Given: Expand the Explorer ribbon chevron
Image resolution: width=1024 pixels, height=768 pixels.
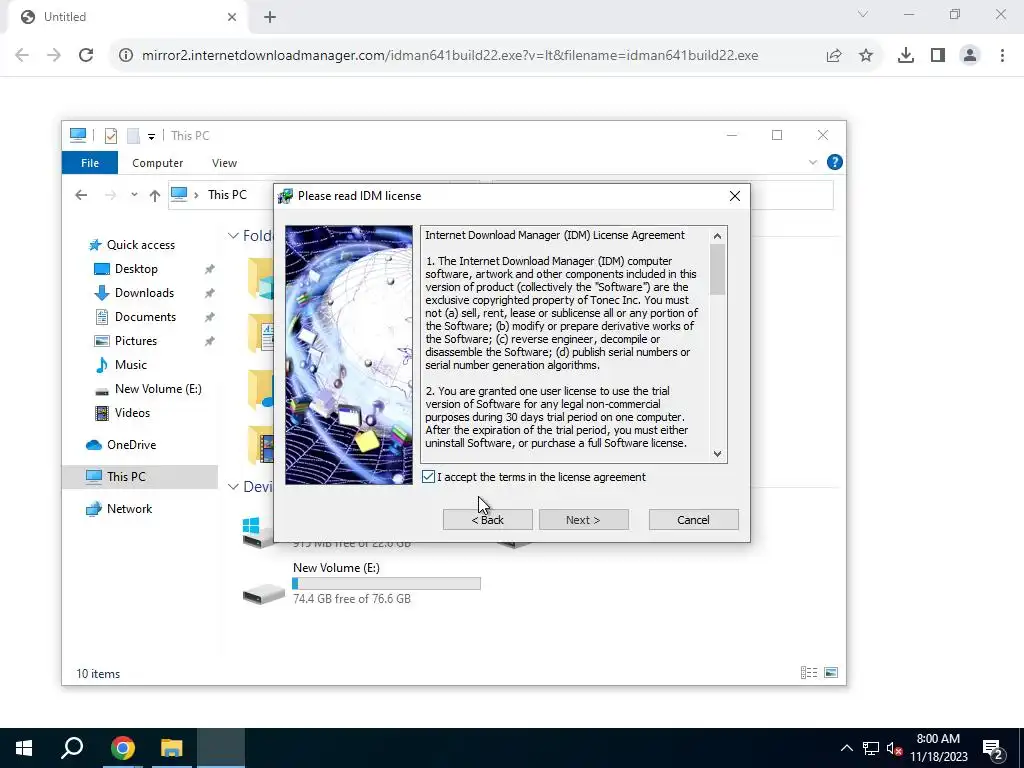Looking at the screenshot, I should point(813,163).
